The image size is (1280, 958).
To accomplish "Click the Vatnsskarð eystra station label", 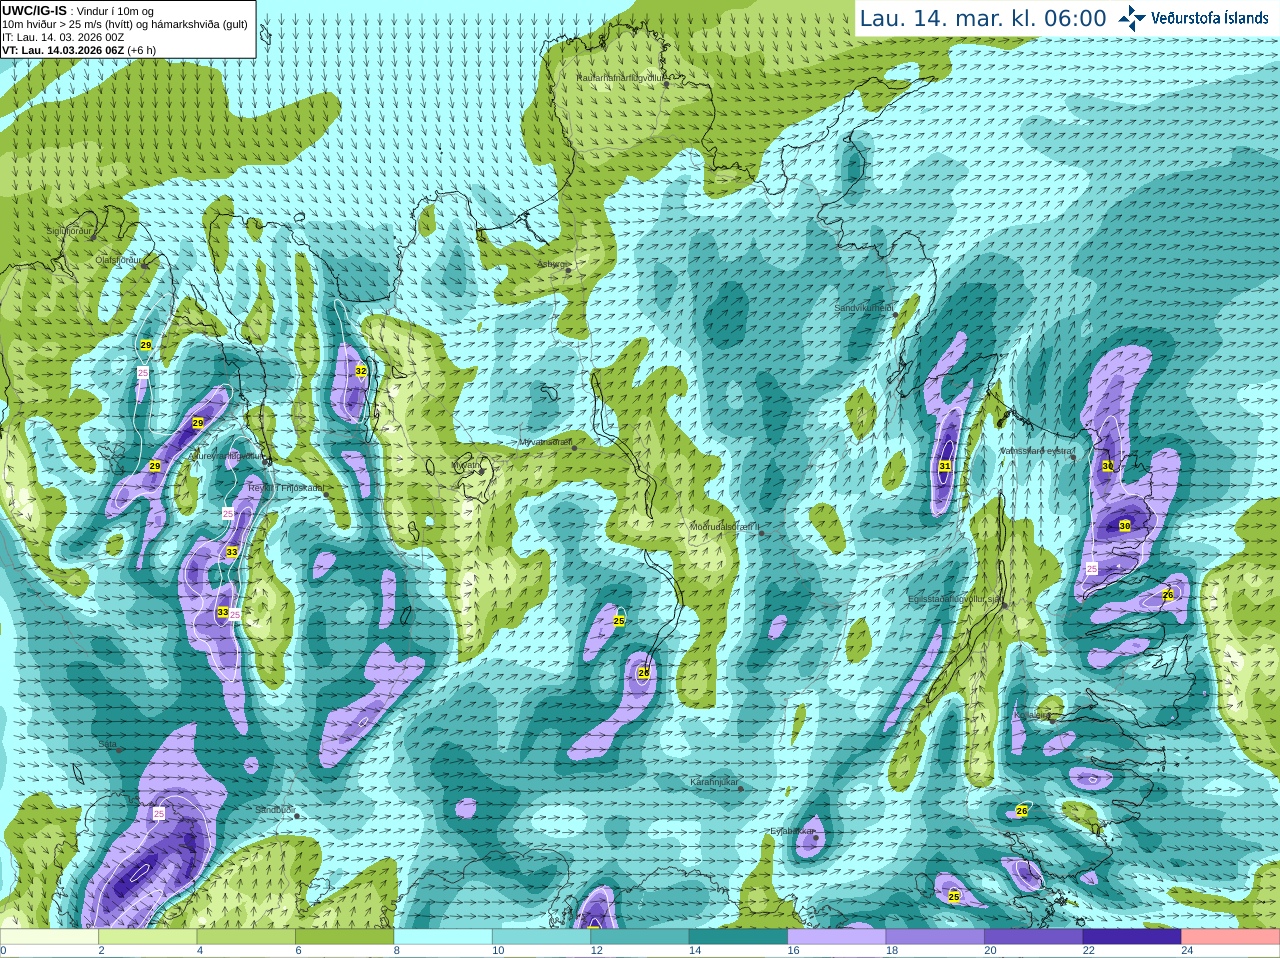I will tap(1037, 451).
